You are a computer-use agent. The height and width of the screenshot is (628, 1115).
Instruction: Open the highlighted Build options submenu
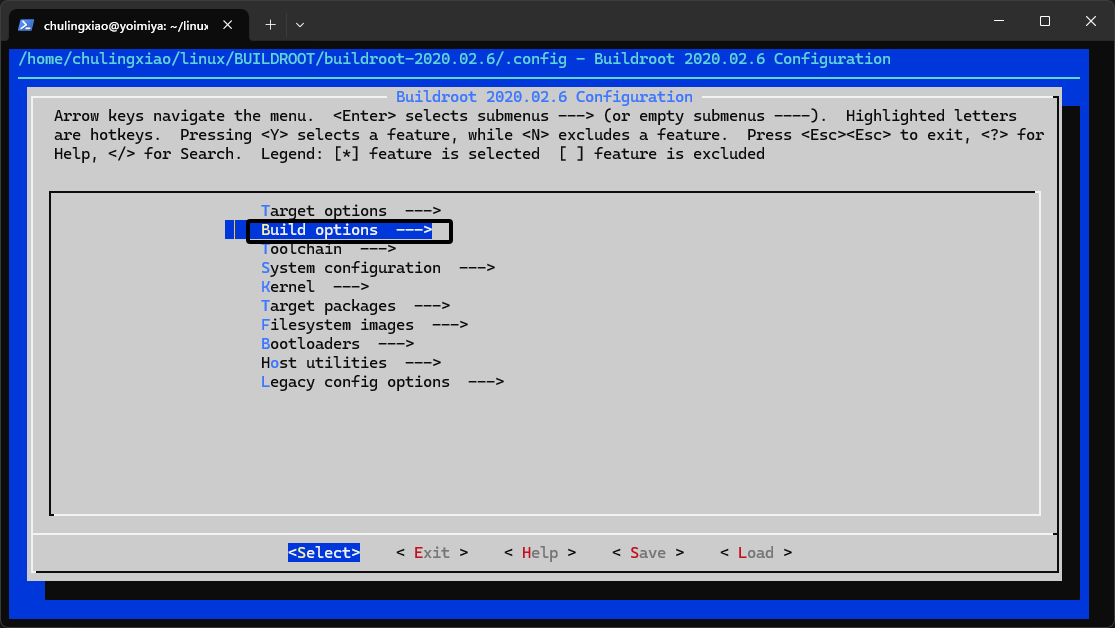click(x=346, y=230)
